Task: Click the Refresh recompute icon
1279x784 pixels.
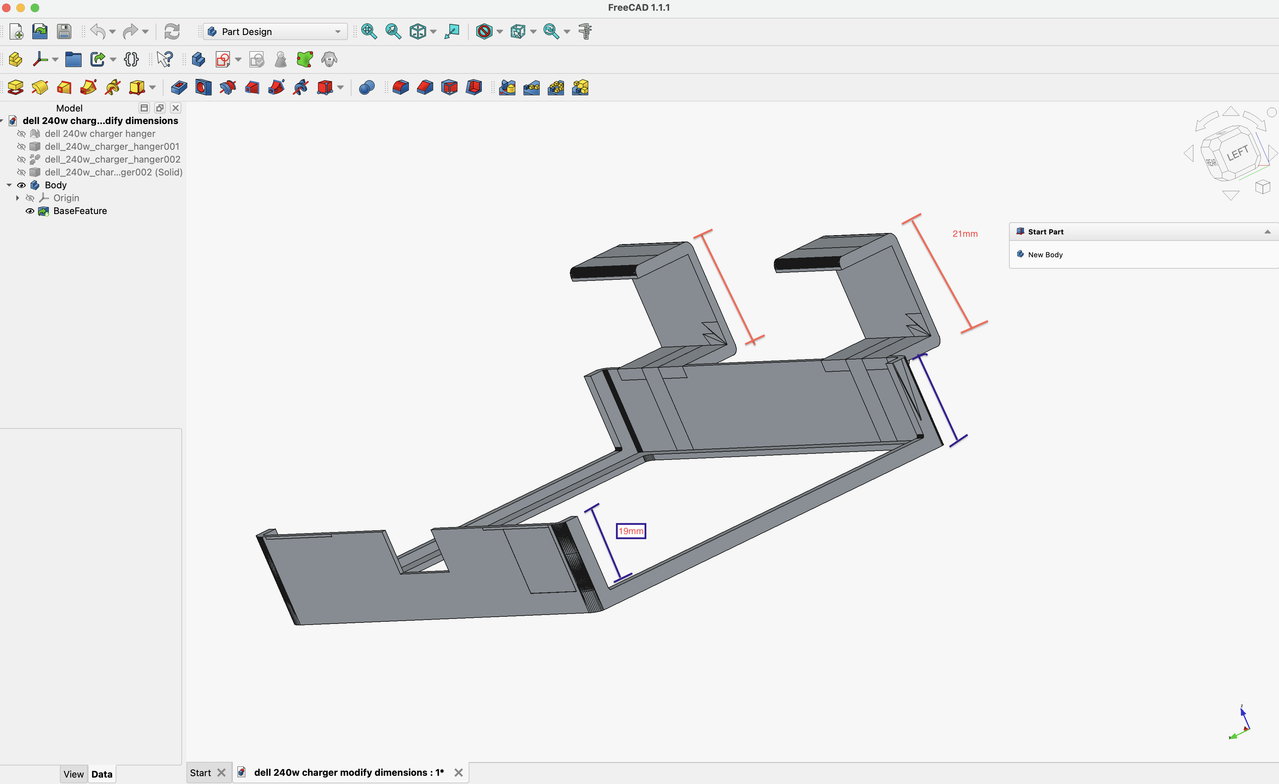Action: pyautogui.click(x=172, y=32)
